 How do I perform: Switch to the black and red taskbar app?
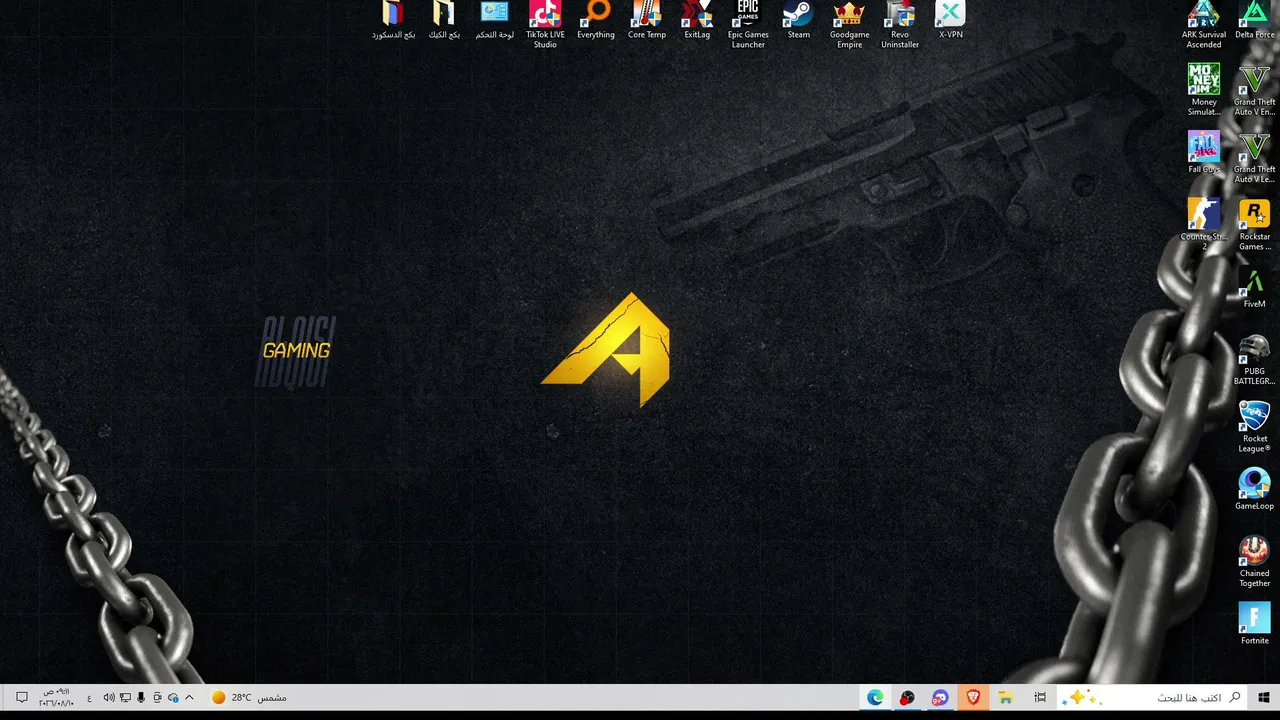tap(907, 697)
